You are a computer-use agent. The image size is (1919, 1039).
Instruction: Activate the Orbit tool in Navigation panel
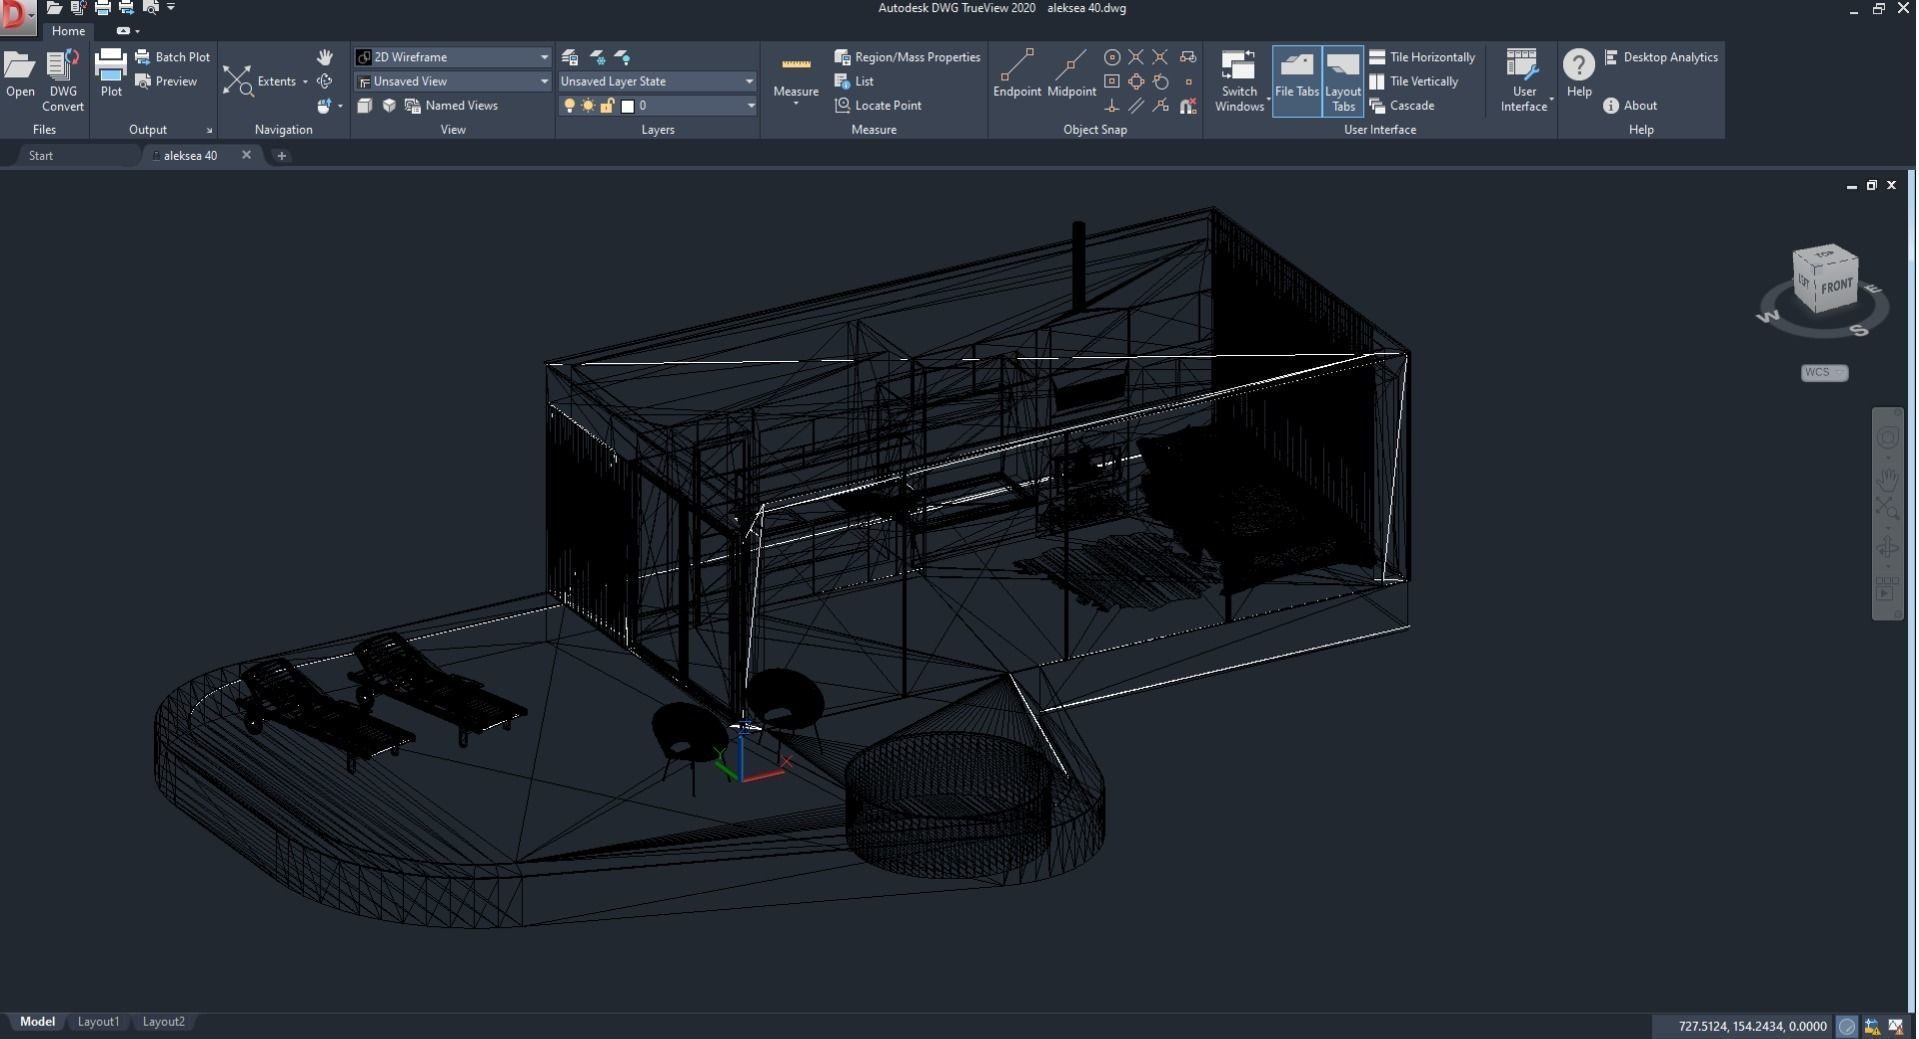324,81
